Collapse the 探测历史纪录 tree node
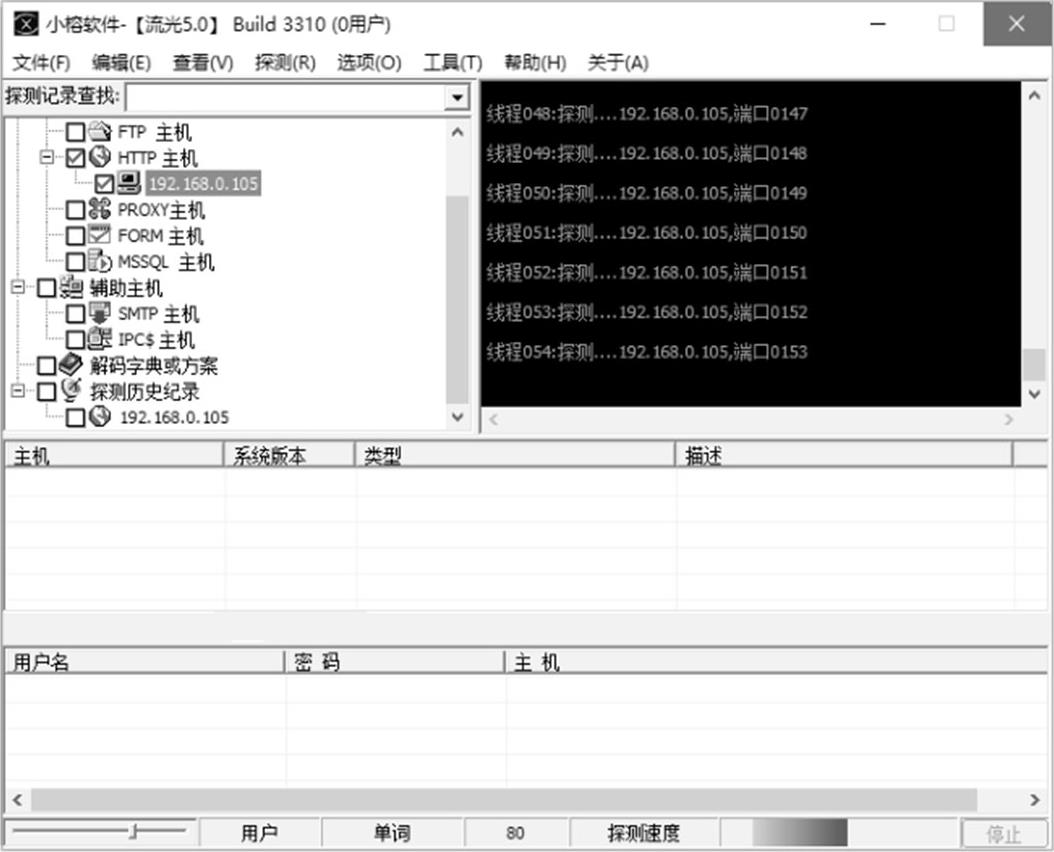1054x852 pixels. click(x=18, y=391)
